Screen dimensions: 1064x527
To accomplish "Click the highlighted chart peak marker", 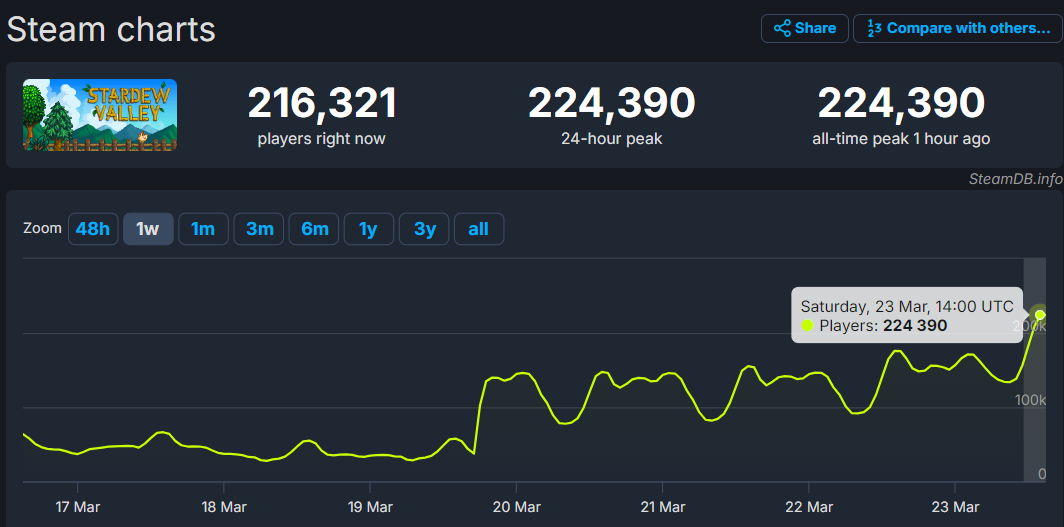I will click(x=1040, y=314).
